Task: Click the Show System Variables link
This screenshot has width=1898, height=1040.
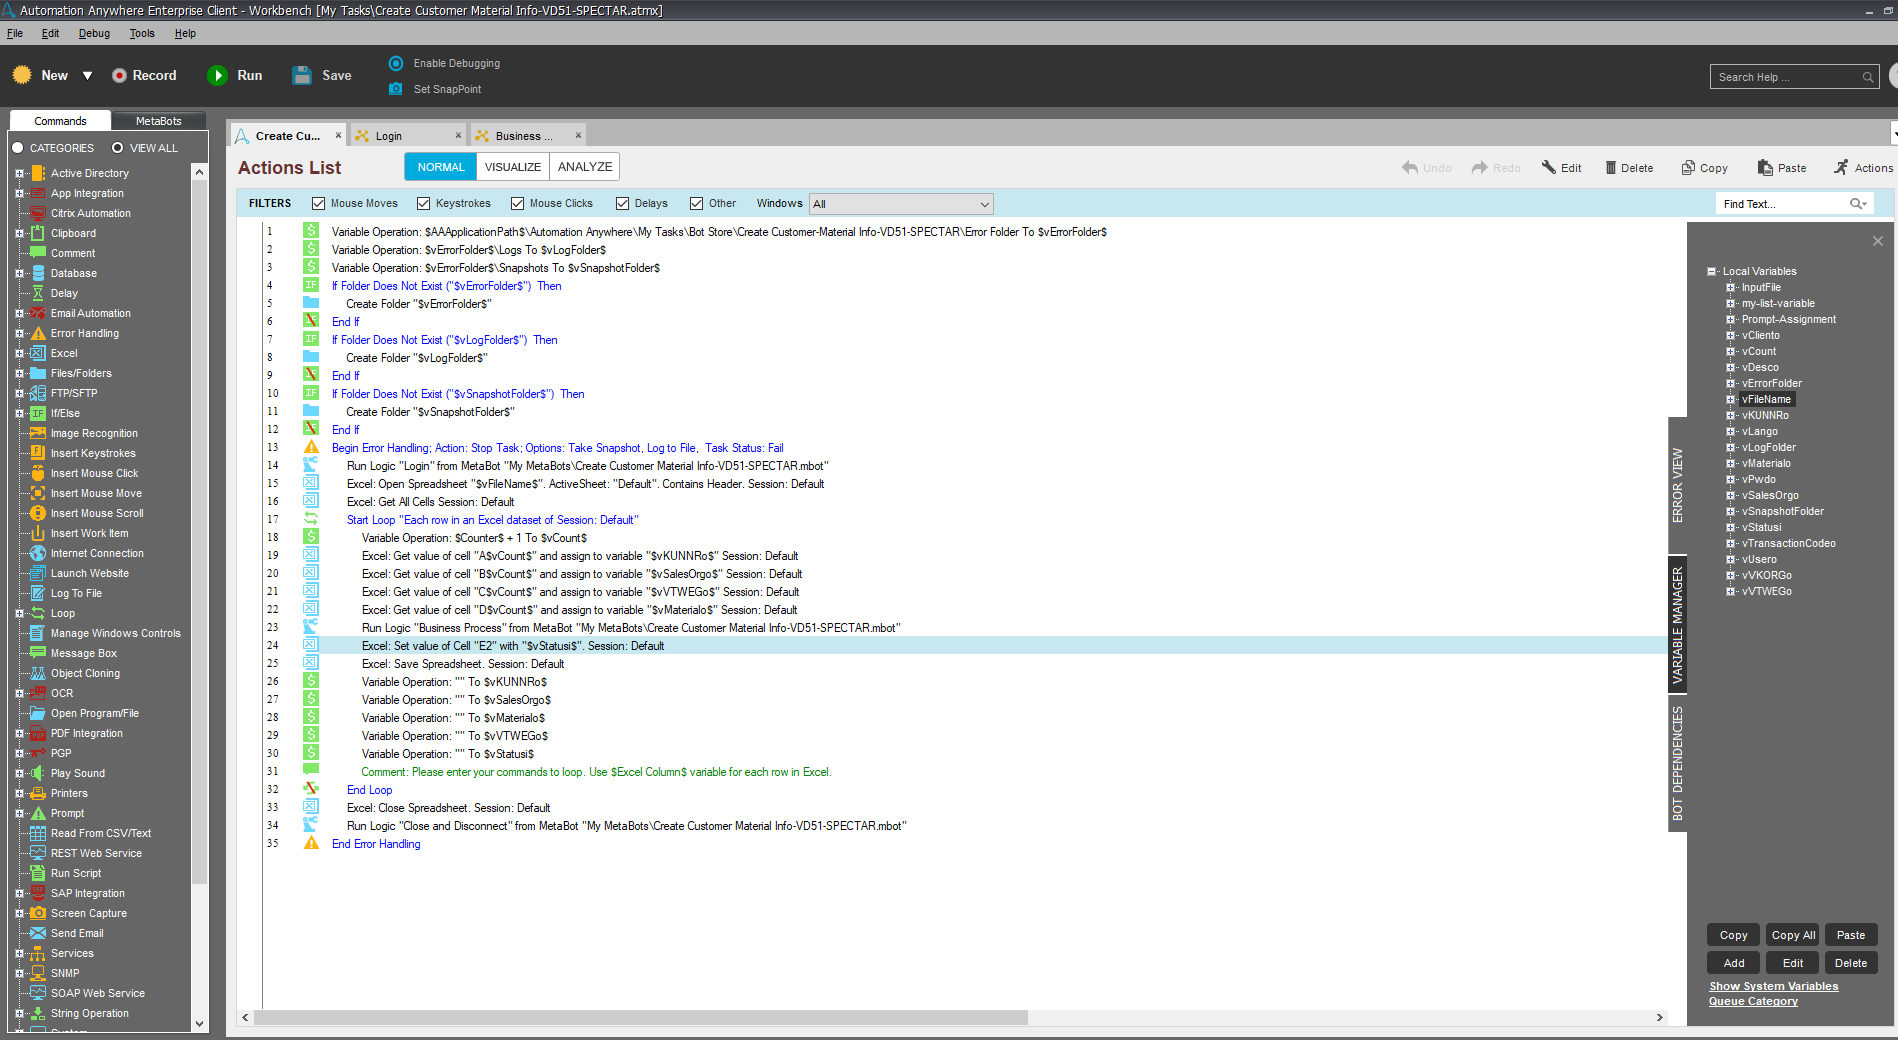Action: point(1773,986)
